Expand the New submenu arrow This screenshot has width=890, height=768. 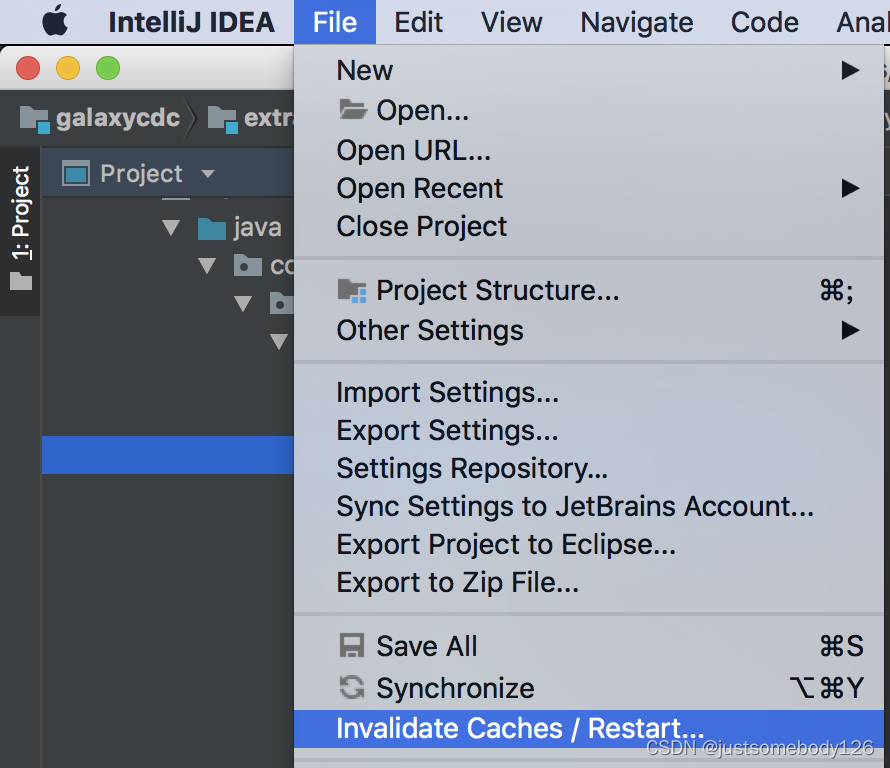click(x=850, y=70)
